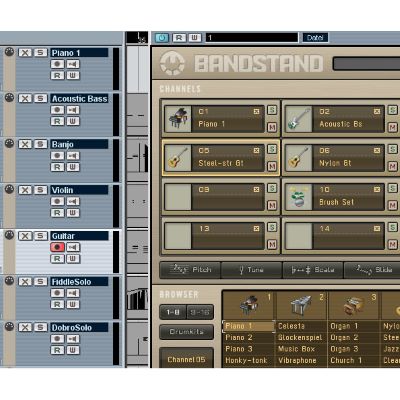Open the chromatic percussion category icon
Image resolution: width=400 pixels, height=400 pixels.
[x=300, y=305]
